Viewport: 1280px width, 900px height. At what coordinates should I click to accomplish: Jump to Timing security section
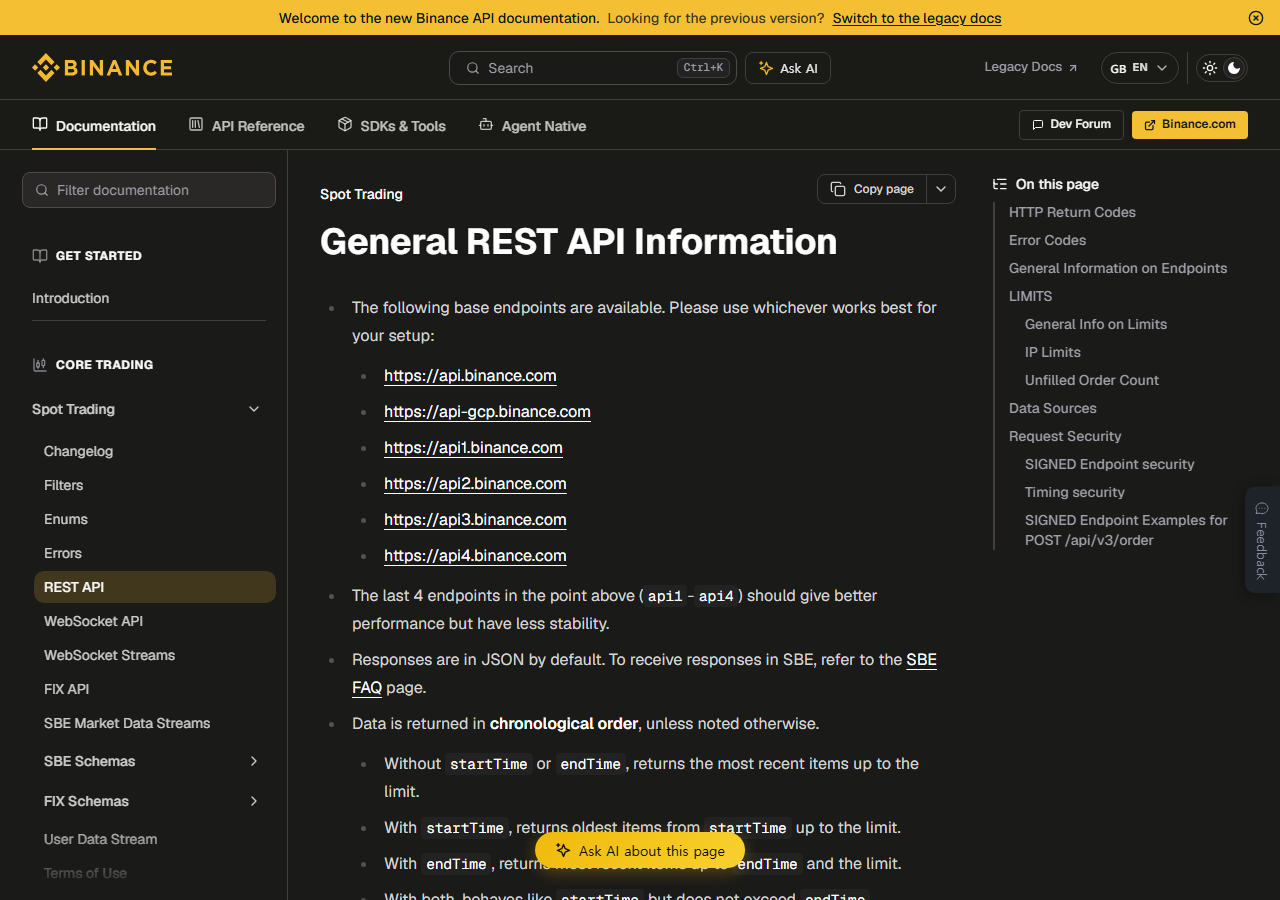coord(1075,492)
